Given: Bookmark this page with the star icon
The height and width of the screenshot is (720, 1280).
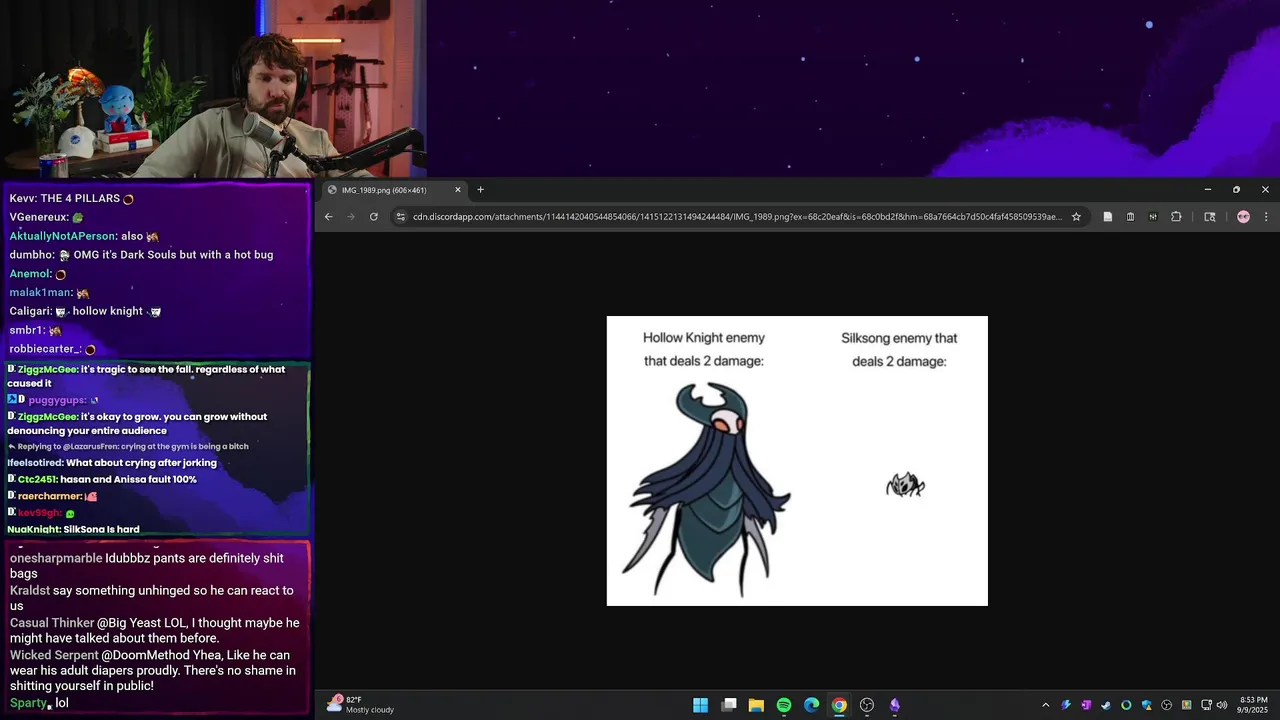Looking at the screenshot, I should (1076, 217).
